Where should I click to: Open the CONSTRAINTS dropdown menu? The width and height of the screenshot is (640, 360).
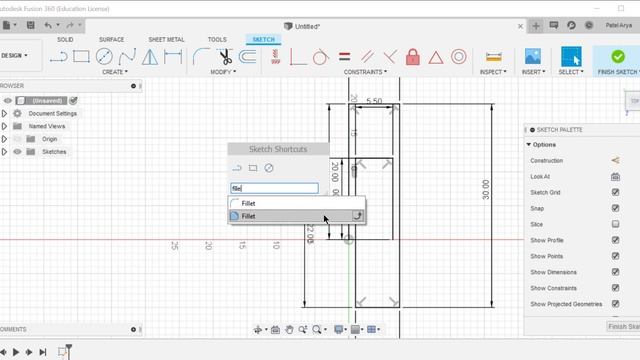click(x=365, y=72)
